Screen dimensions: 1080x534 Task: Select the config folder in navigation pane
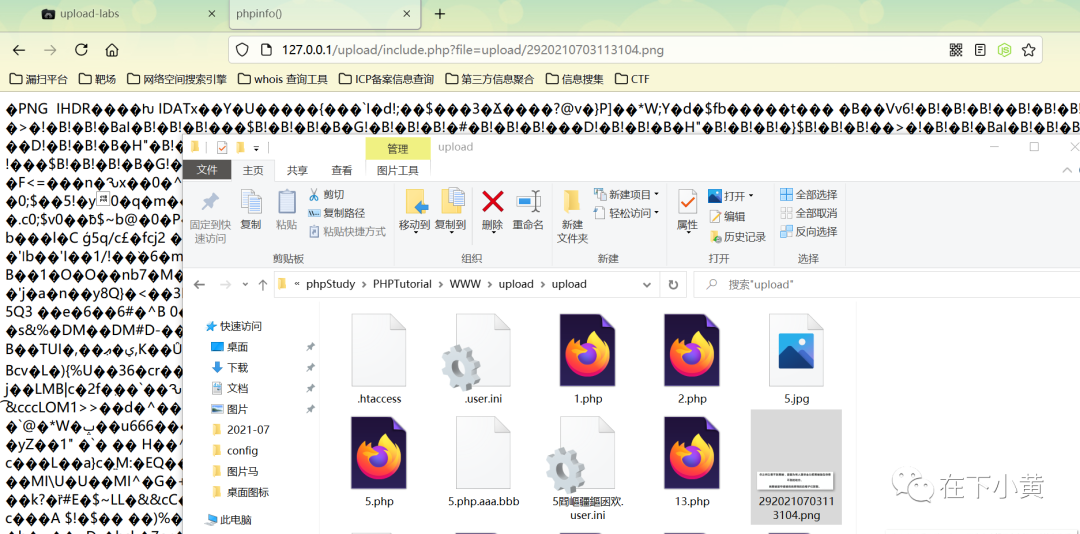tap(236, 450)
